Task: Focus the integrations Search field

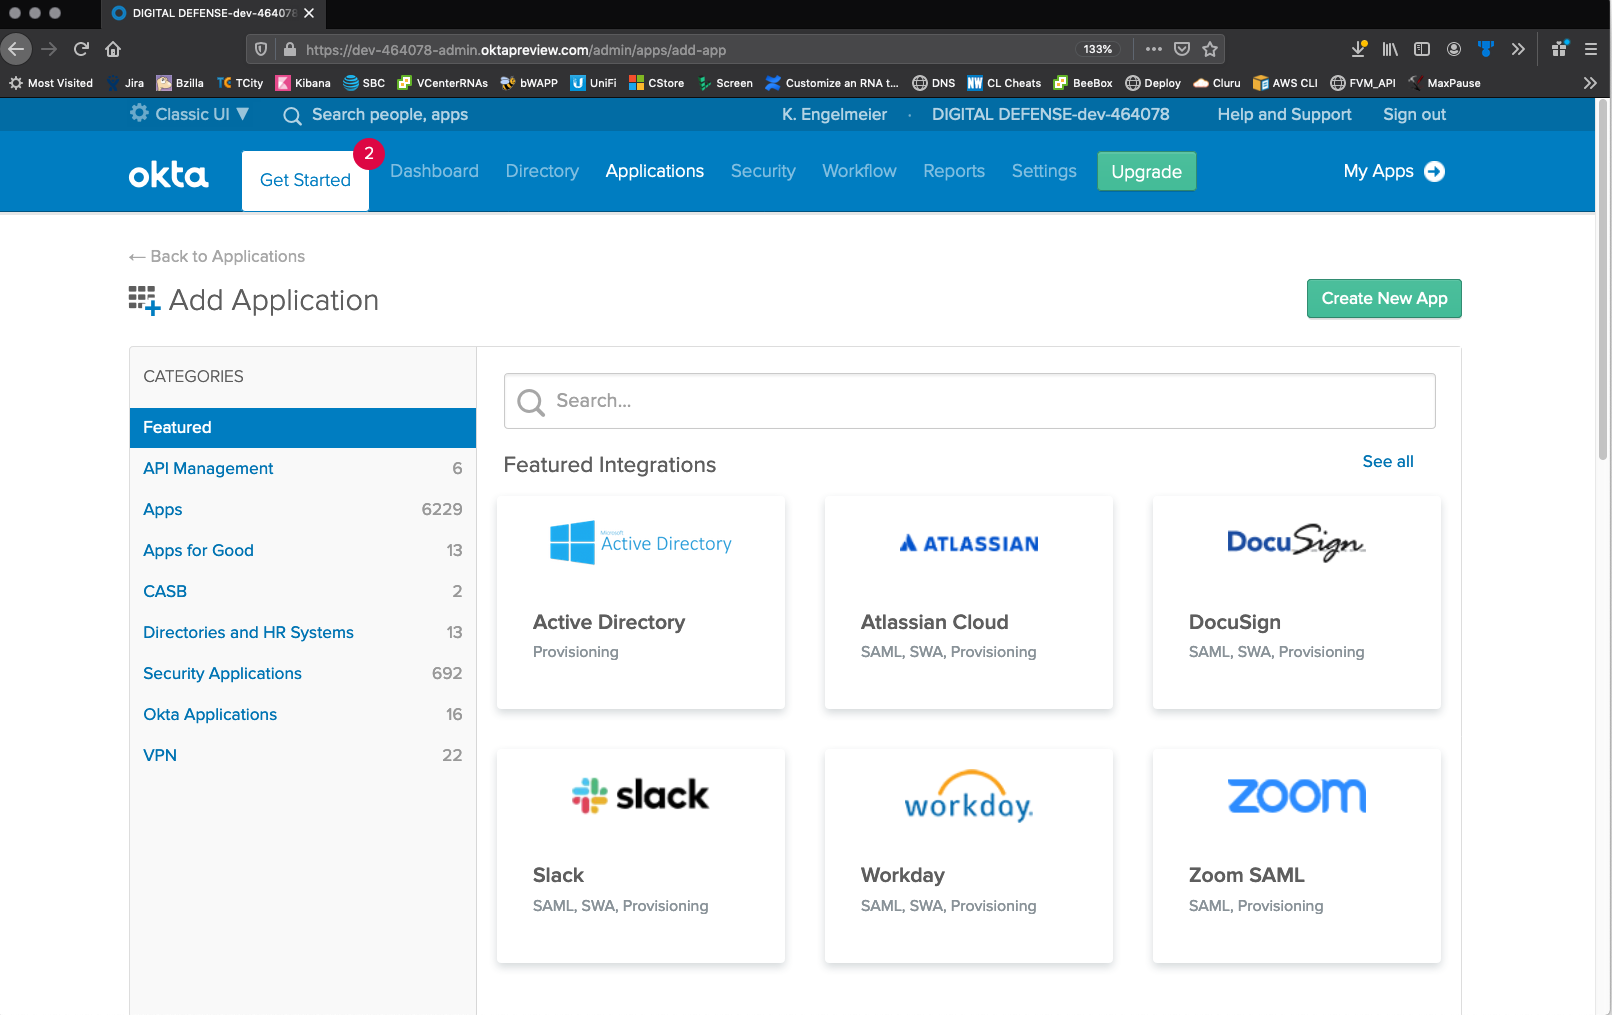Action: click(x=969, y=401)
